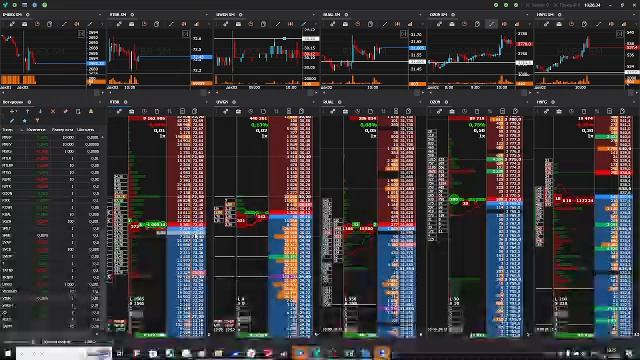The image size is (640, 360).
Task: Select the line drawing tool in the leftmost chart toolbar
Action: (64, 24)
